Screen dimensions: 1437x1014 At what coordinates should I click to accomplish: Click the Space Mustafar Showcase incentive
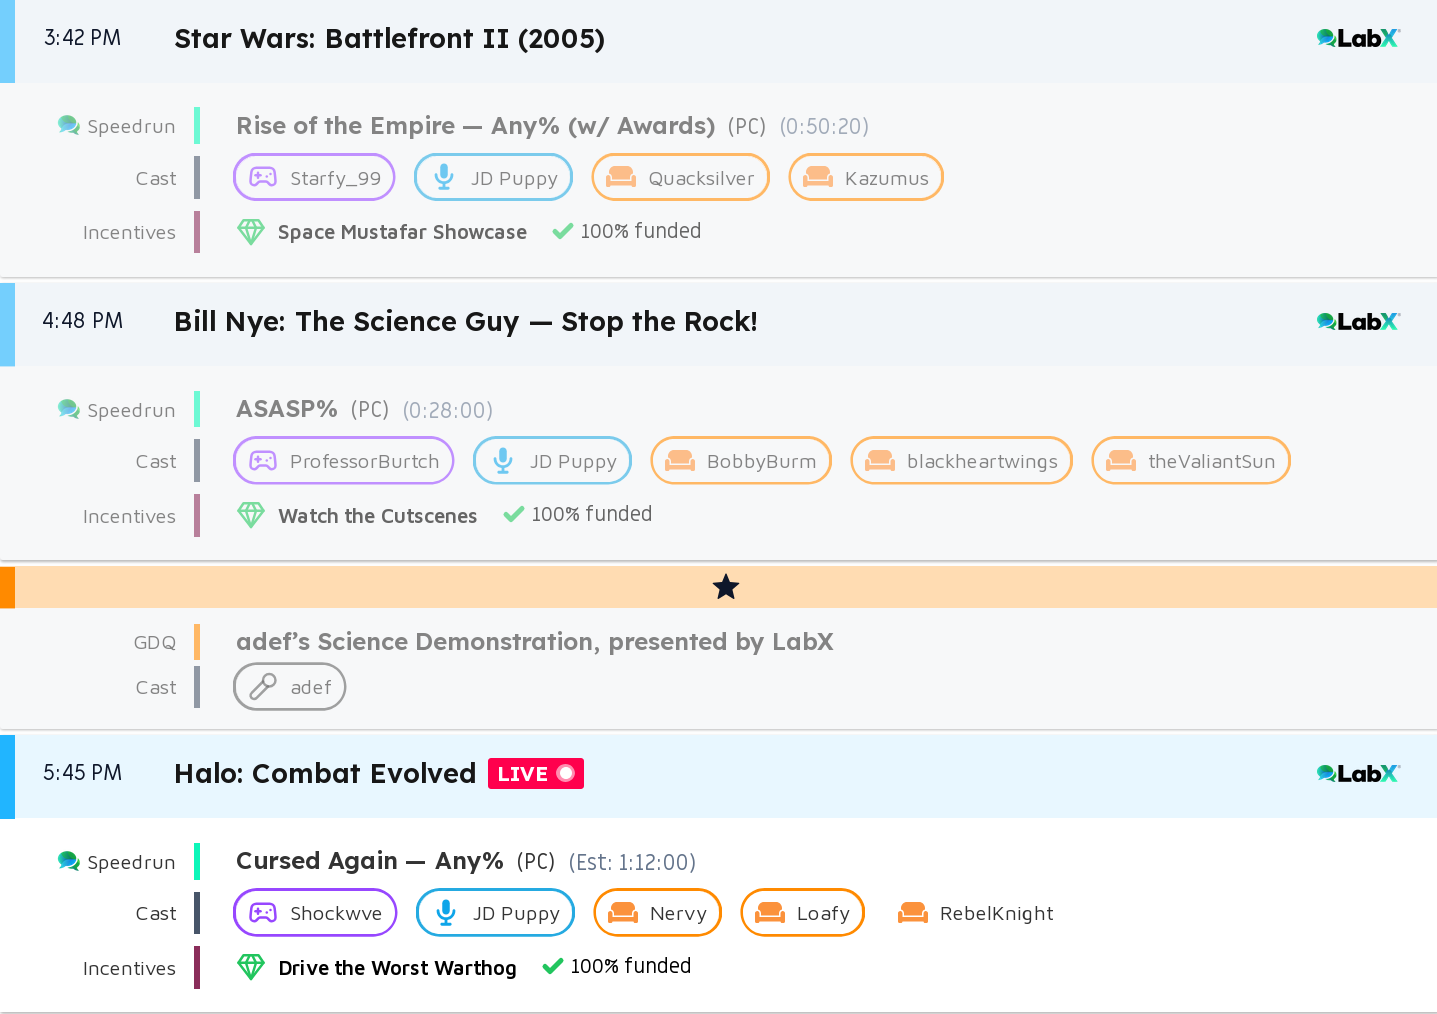point(402,232)
